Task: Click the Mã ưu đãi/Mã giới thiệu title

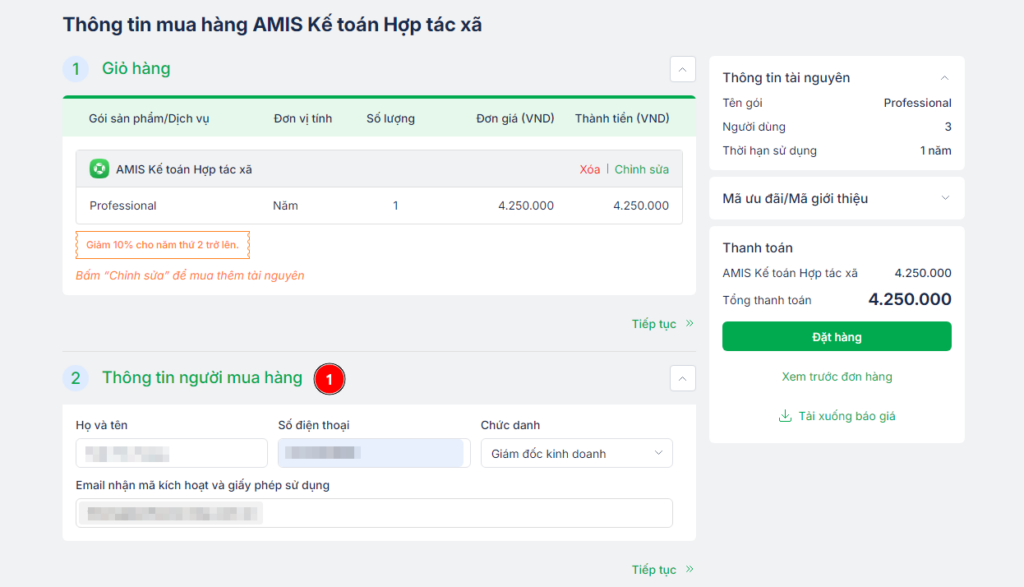Action: [795, 198]
